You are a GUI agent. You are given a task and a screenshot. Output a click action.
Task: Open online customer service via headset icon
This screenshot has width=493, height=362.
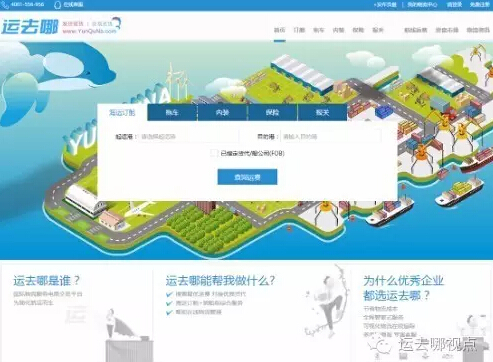57,5
